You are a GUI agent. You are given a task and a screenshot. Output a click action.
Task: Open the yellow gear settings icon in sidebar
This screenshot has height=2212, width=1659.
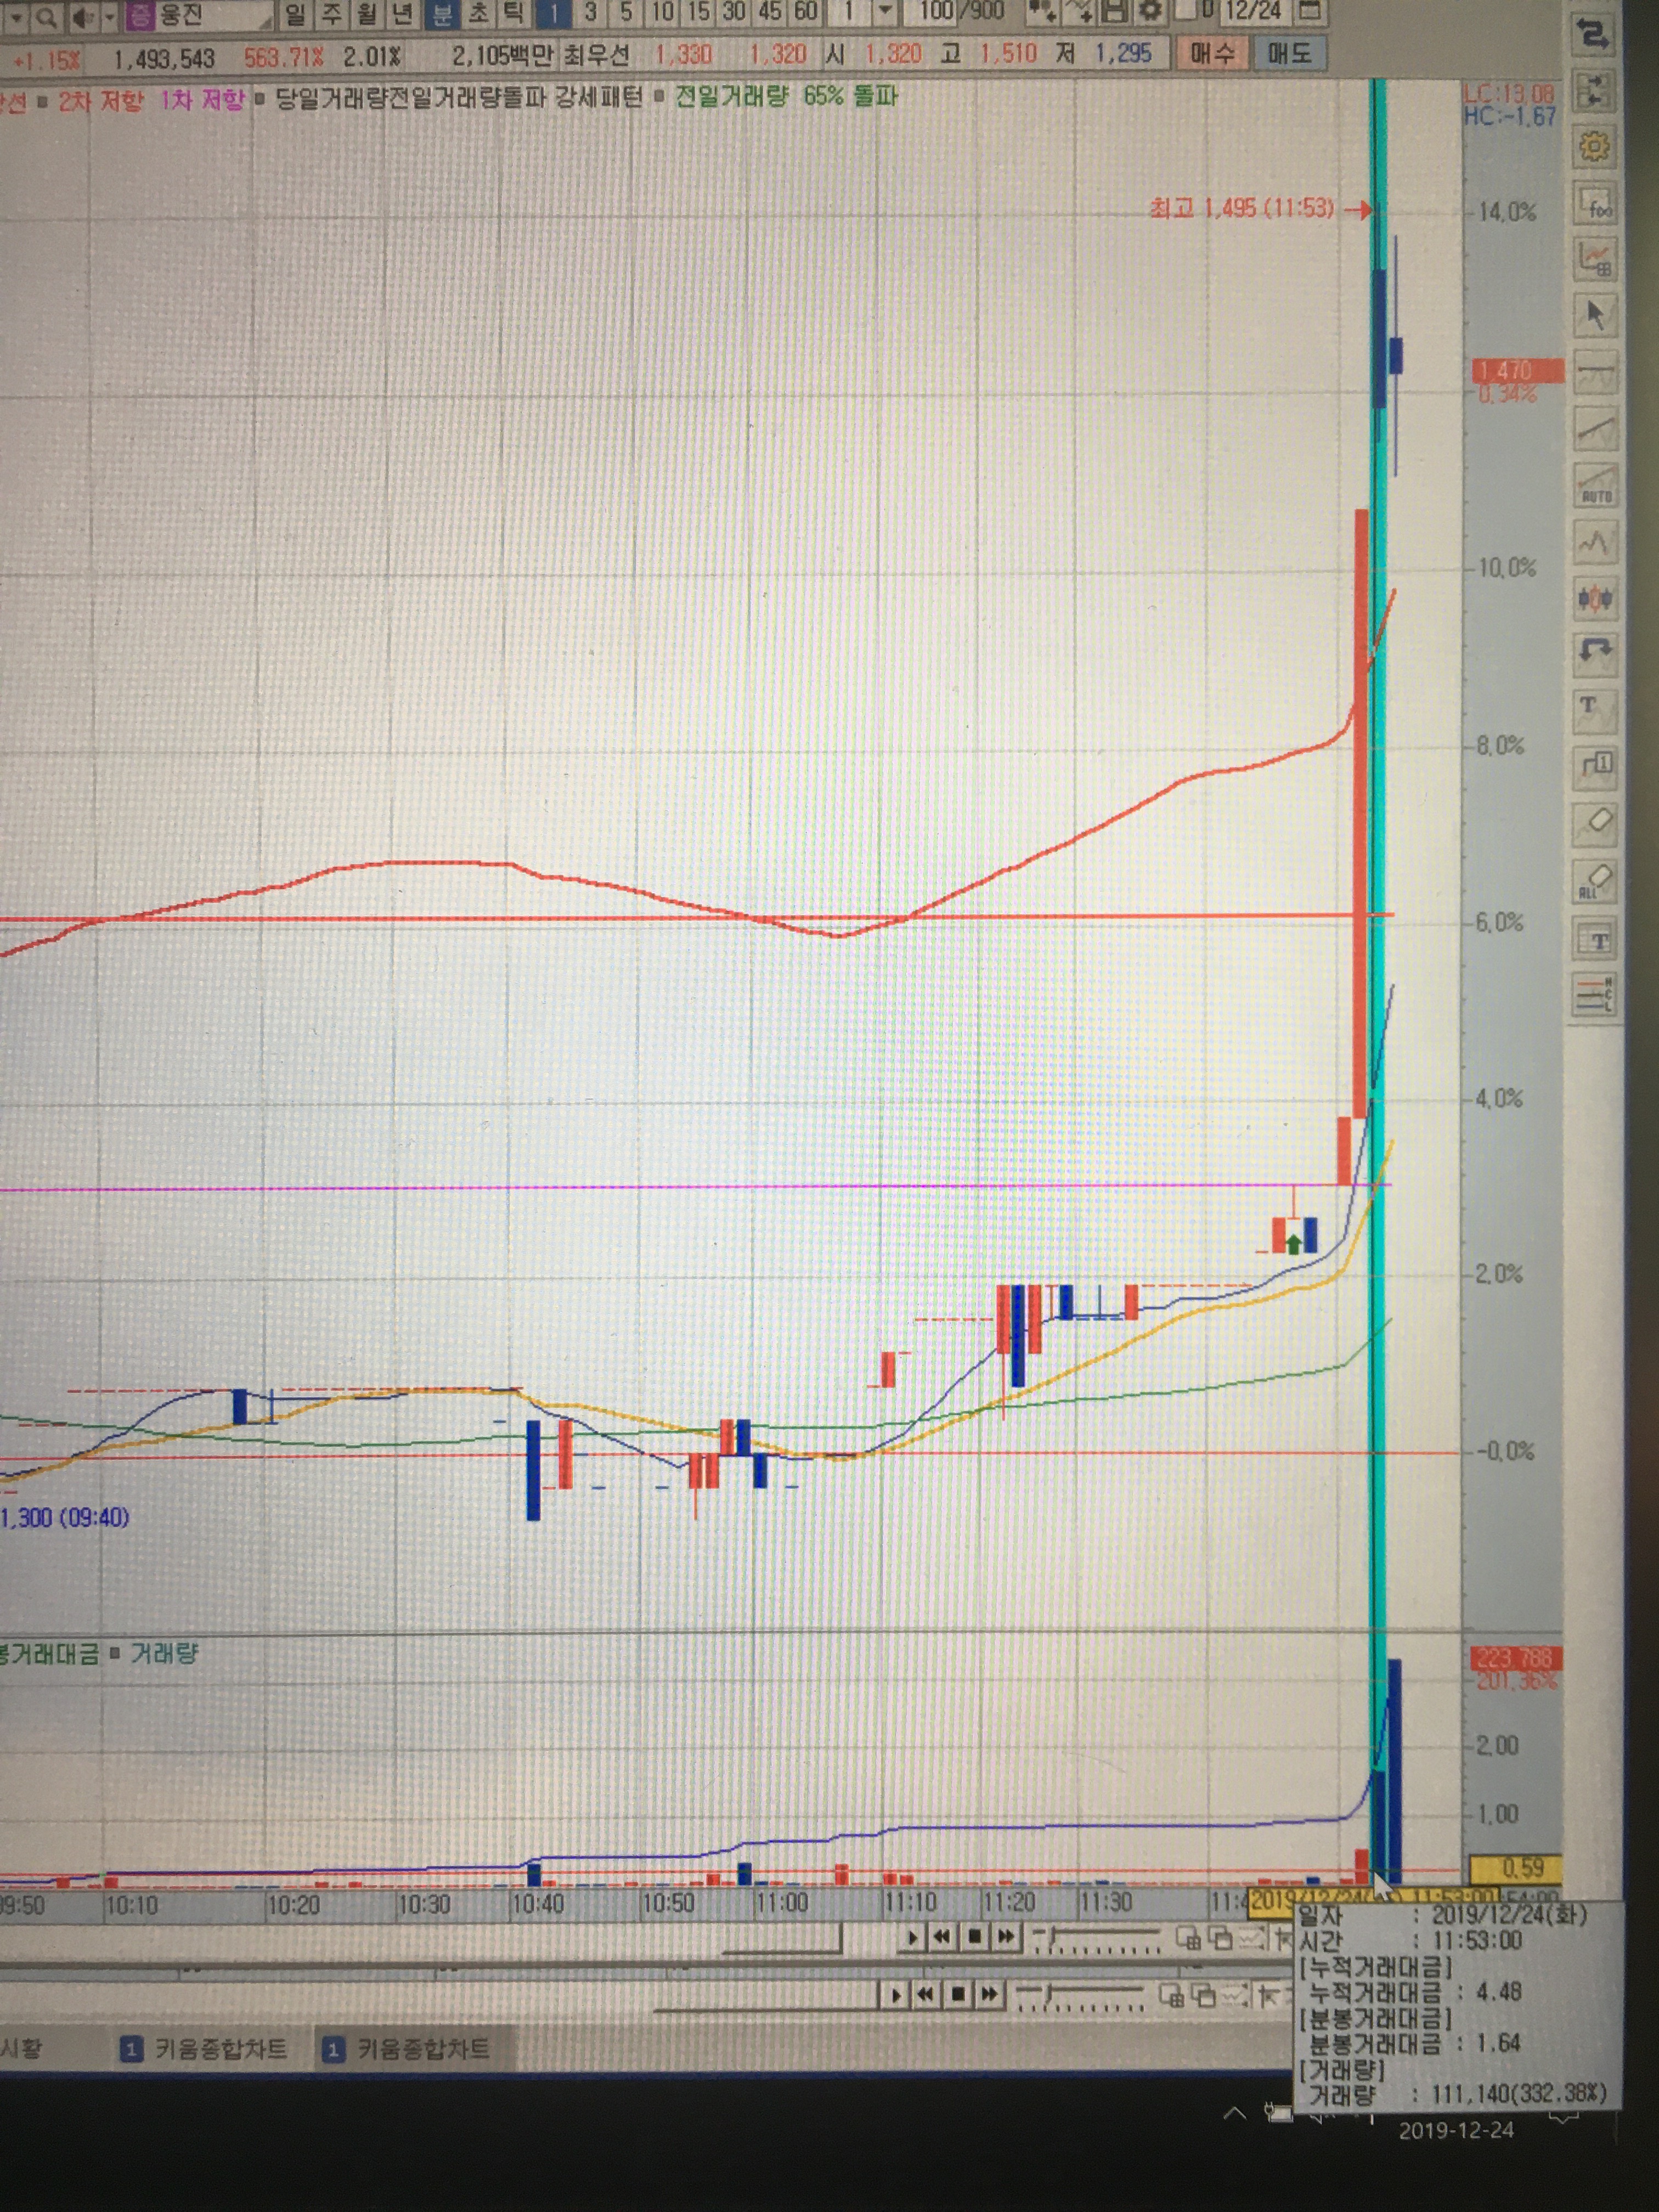(1594, 147)
